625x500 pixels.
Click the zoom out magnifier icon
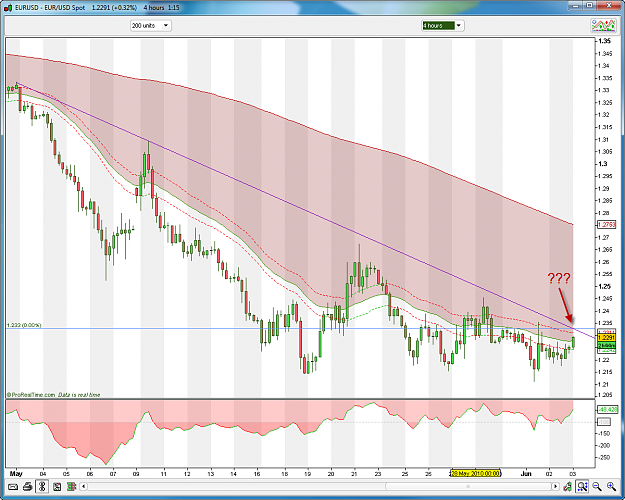coord(597,486)
